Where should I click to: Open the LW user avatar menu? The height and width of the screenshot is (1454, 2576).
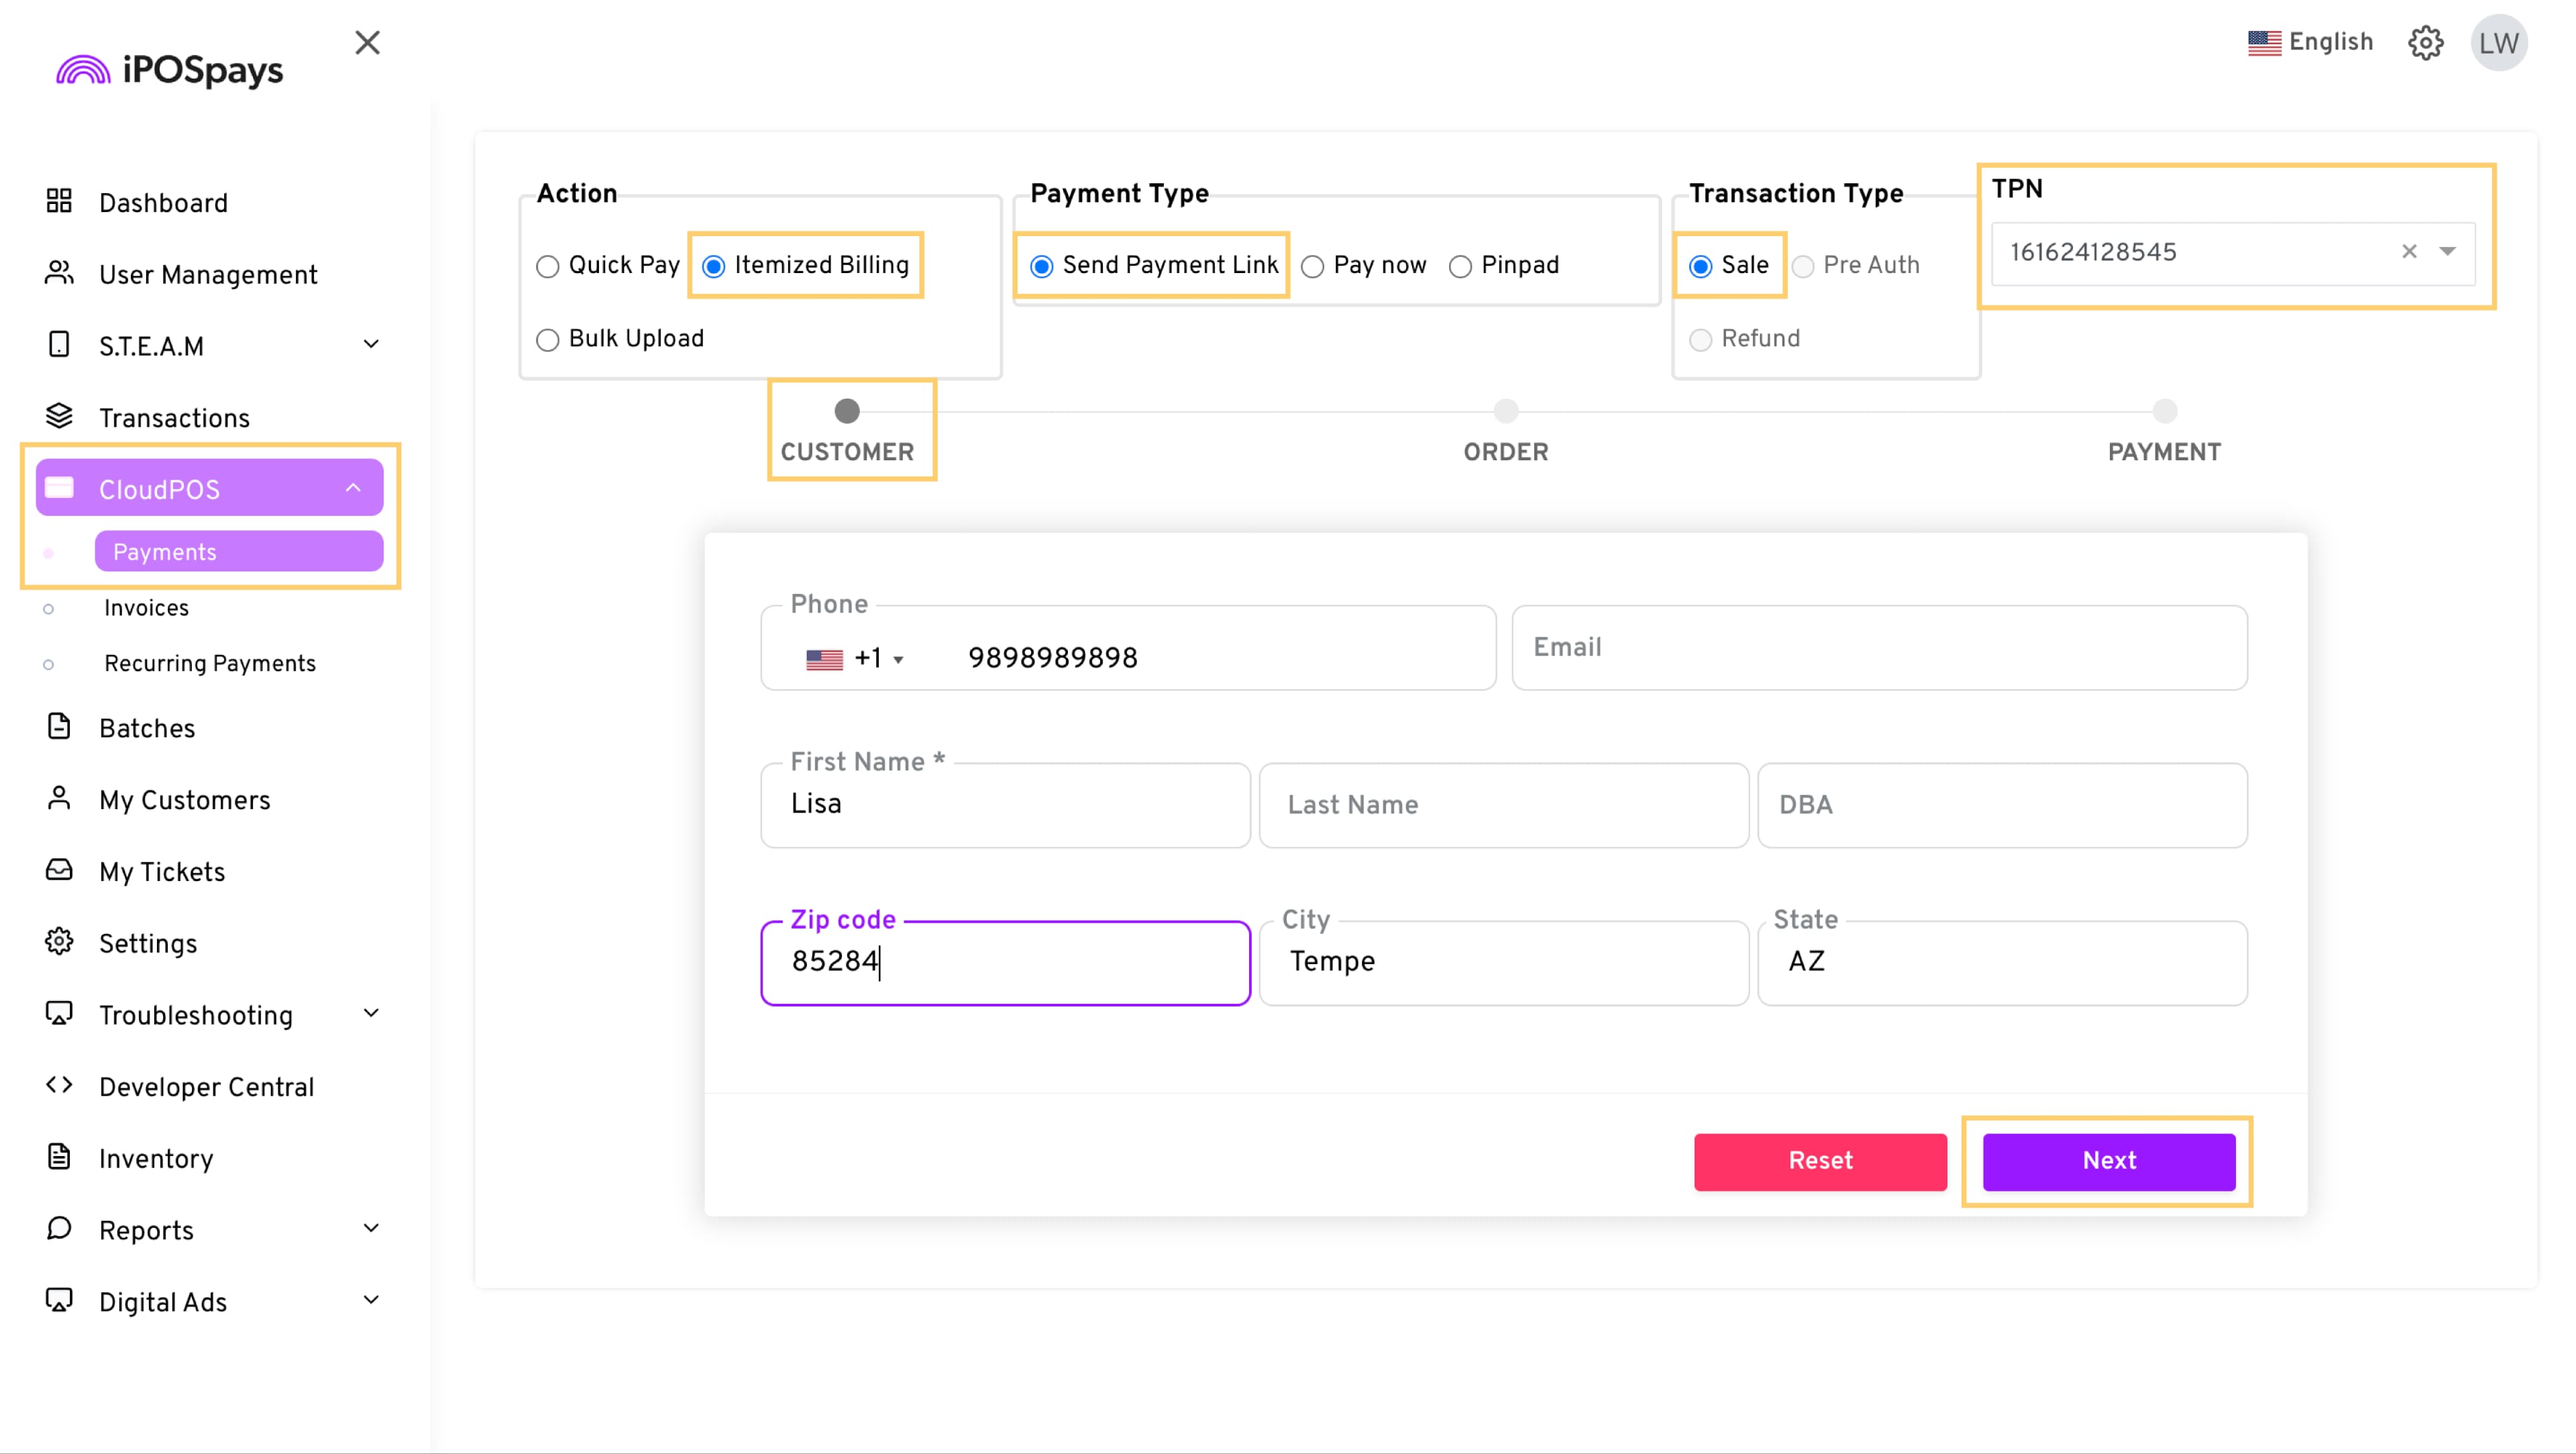point(2498,42)
